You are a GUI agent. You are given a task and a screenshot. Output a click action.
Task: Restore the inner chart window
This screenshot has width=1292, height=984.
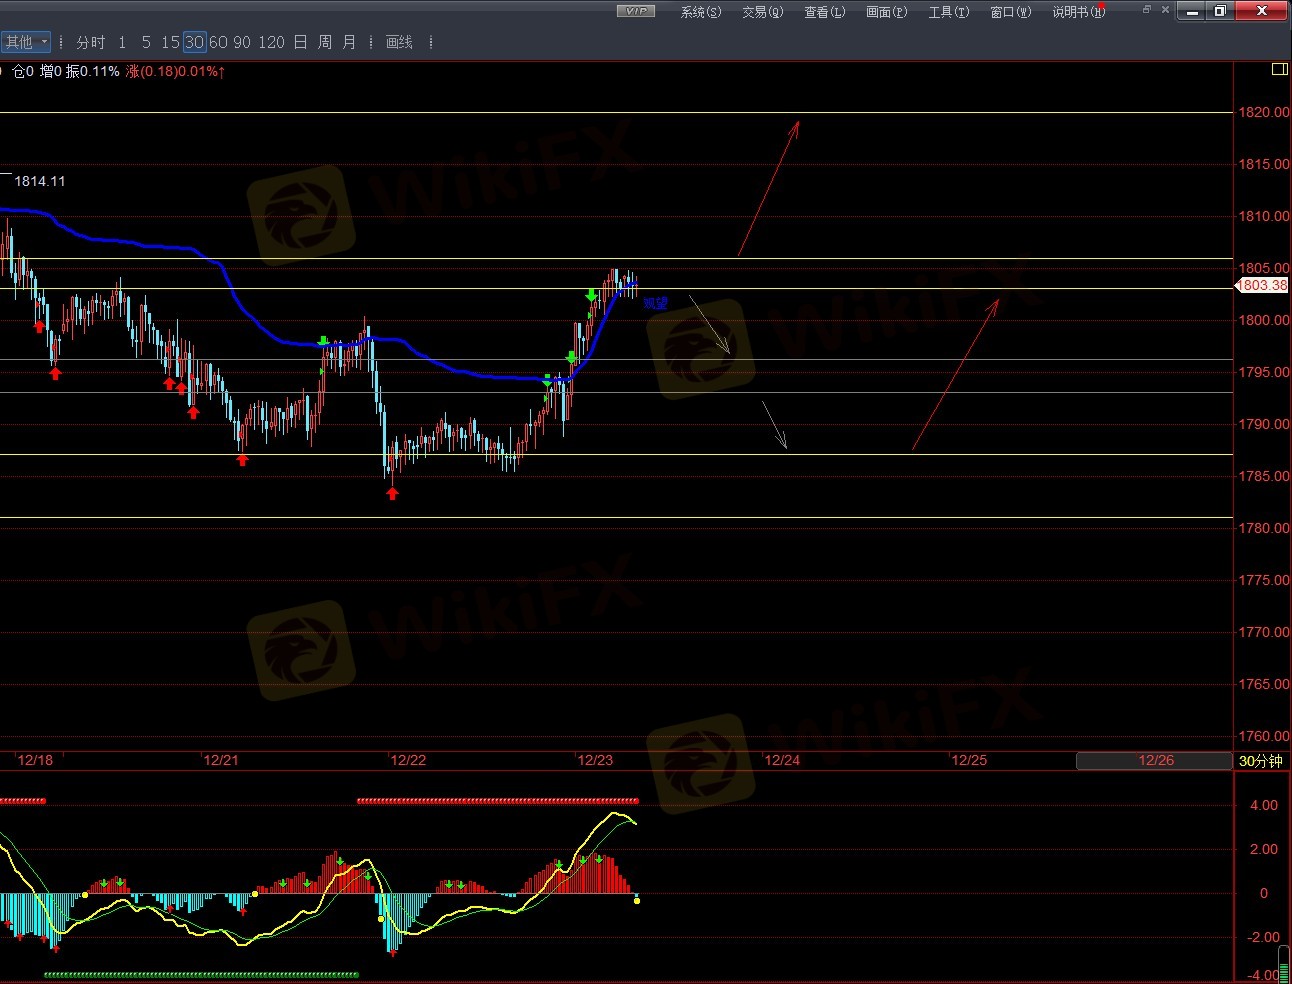(x=1146, y=10)
